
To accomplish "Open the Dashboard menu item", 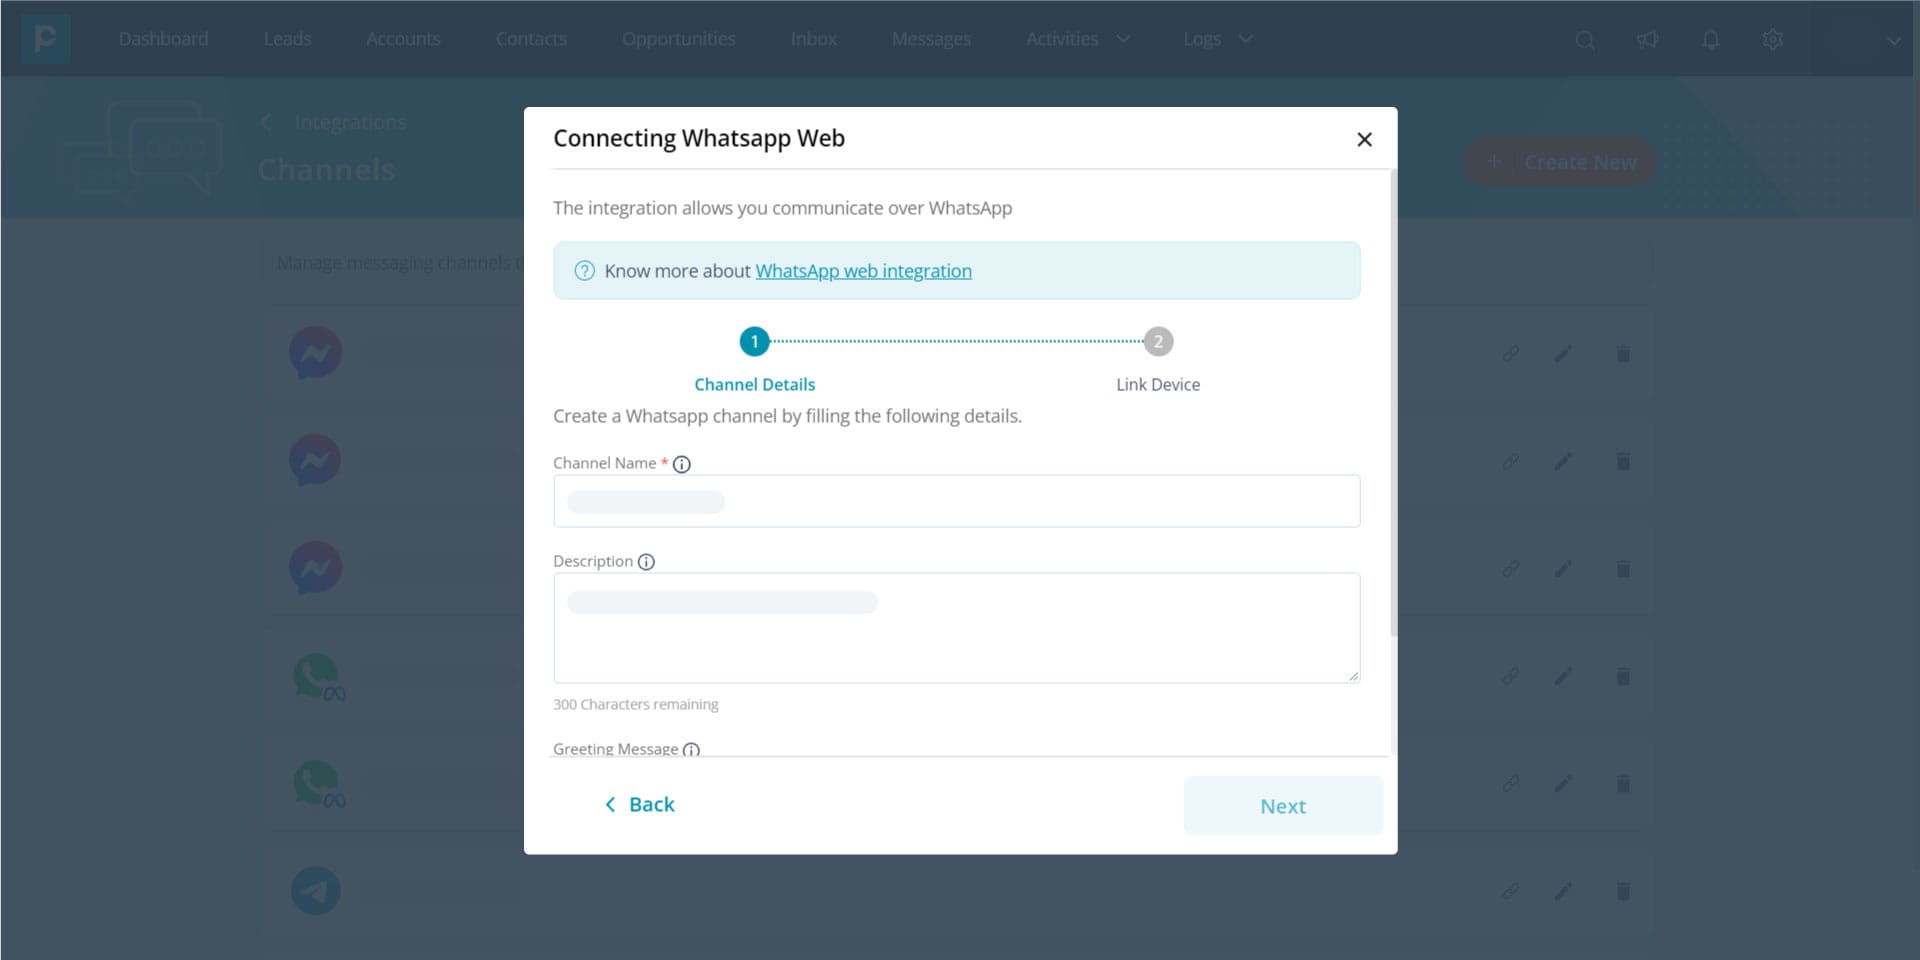I will point(163,39).
